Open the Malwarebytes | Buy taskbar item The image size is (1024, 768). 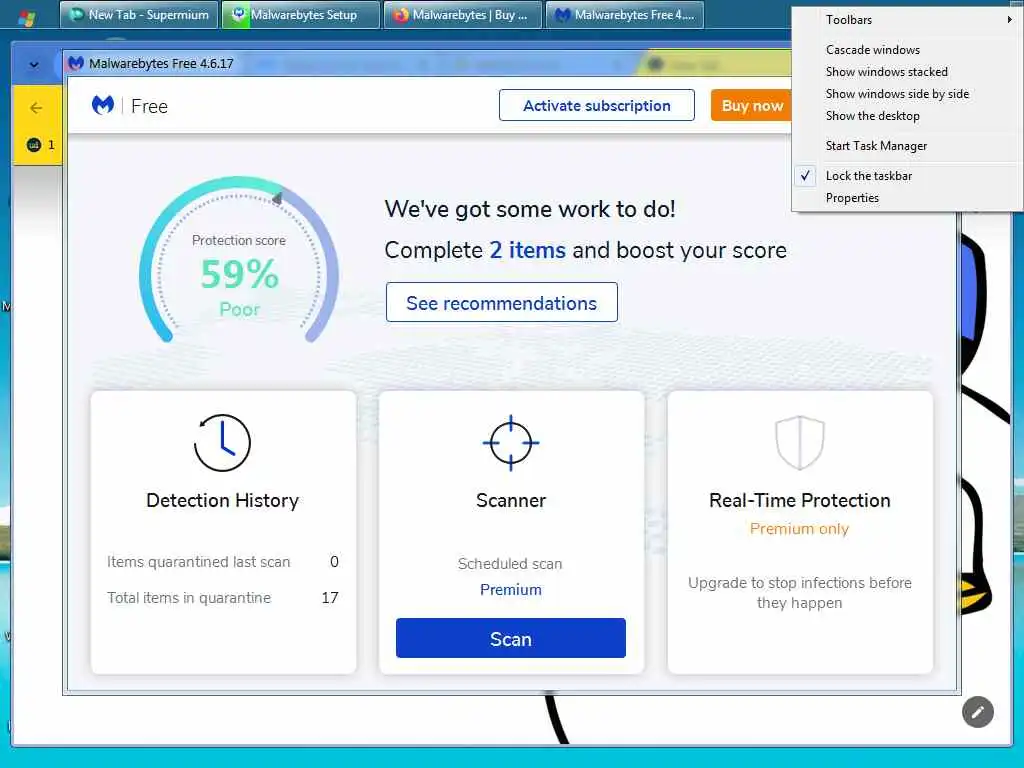[x=462, y=14]
